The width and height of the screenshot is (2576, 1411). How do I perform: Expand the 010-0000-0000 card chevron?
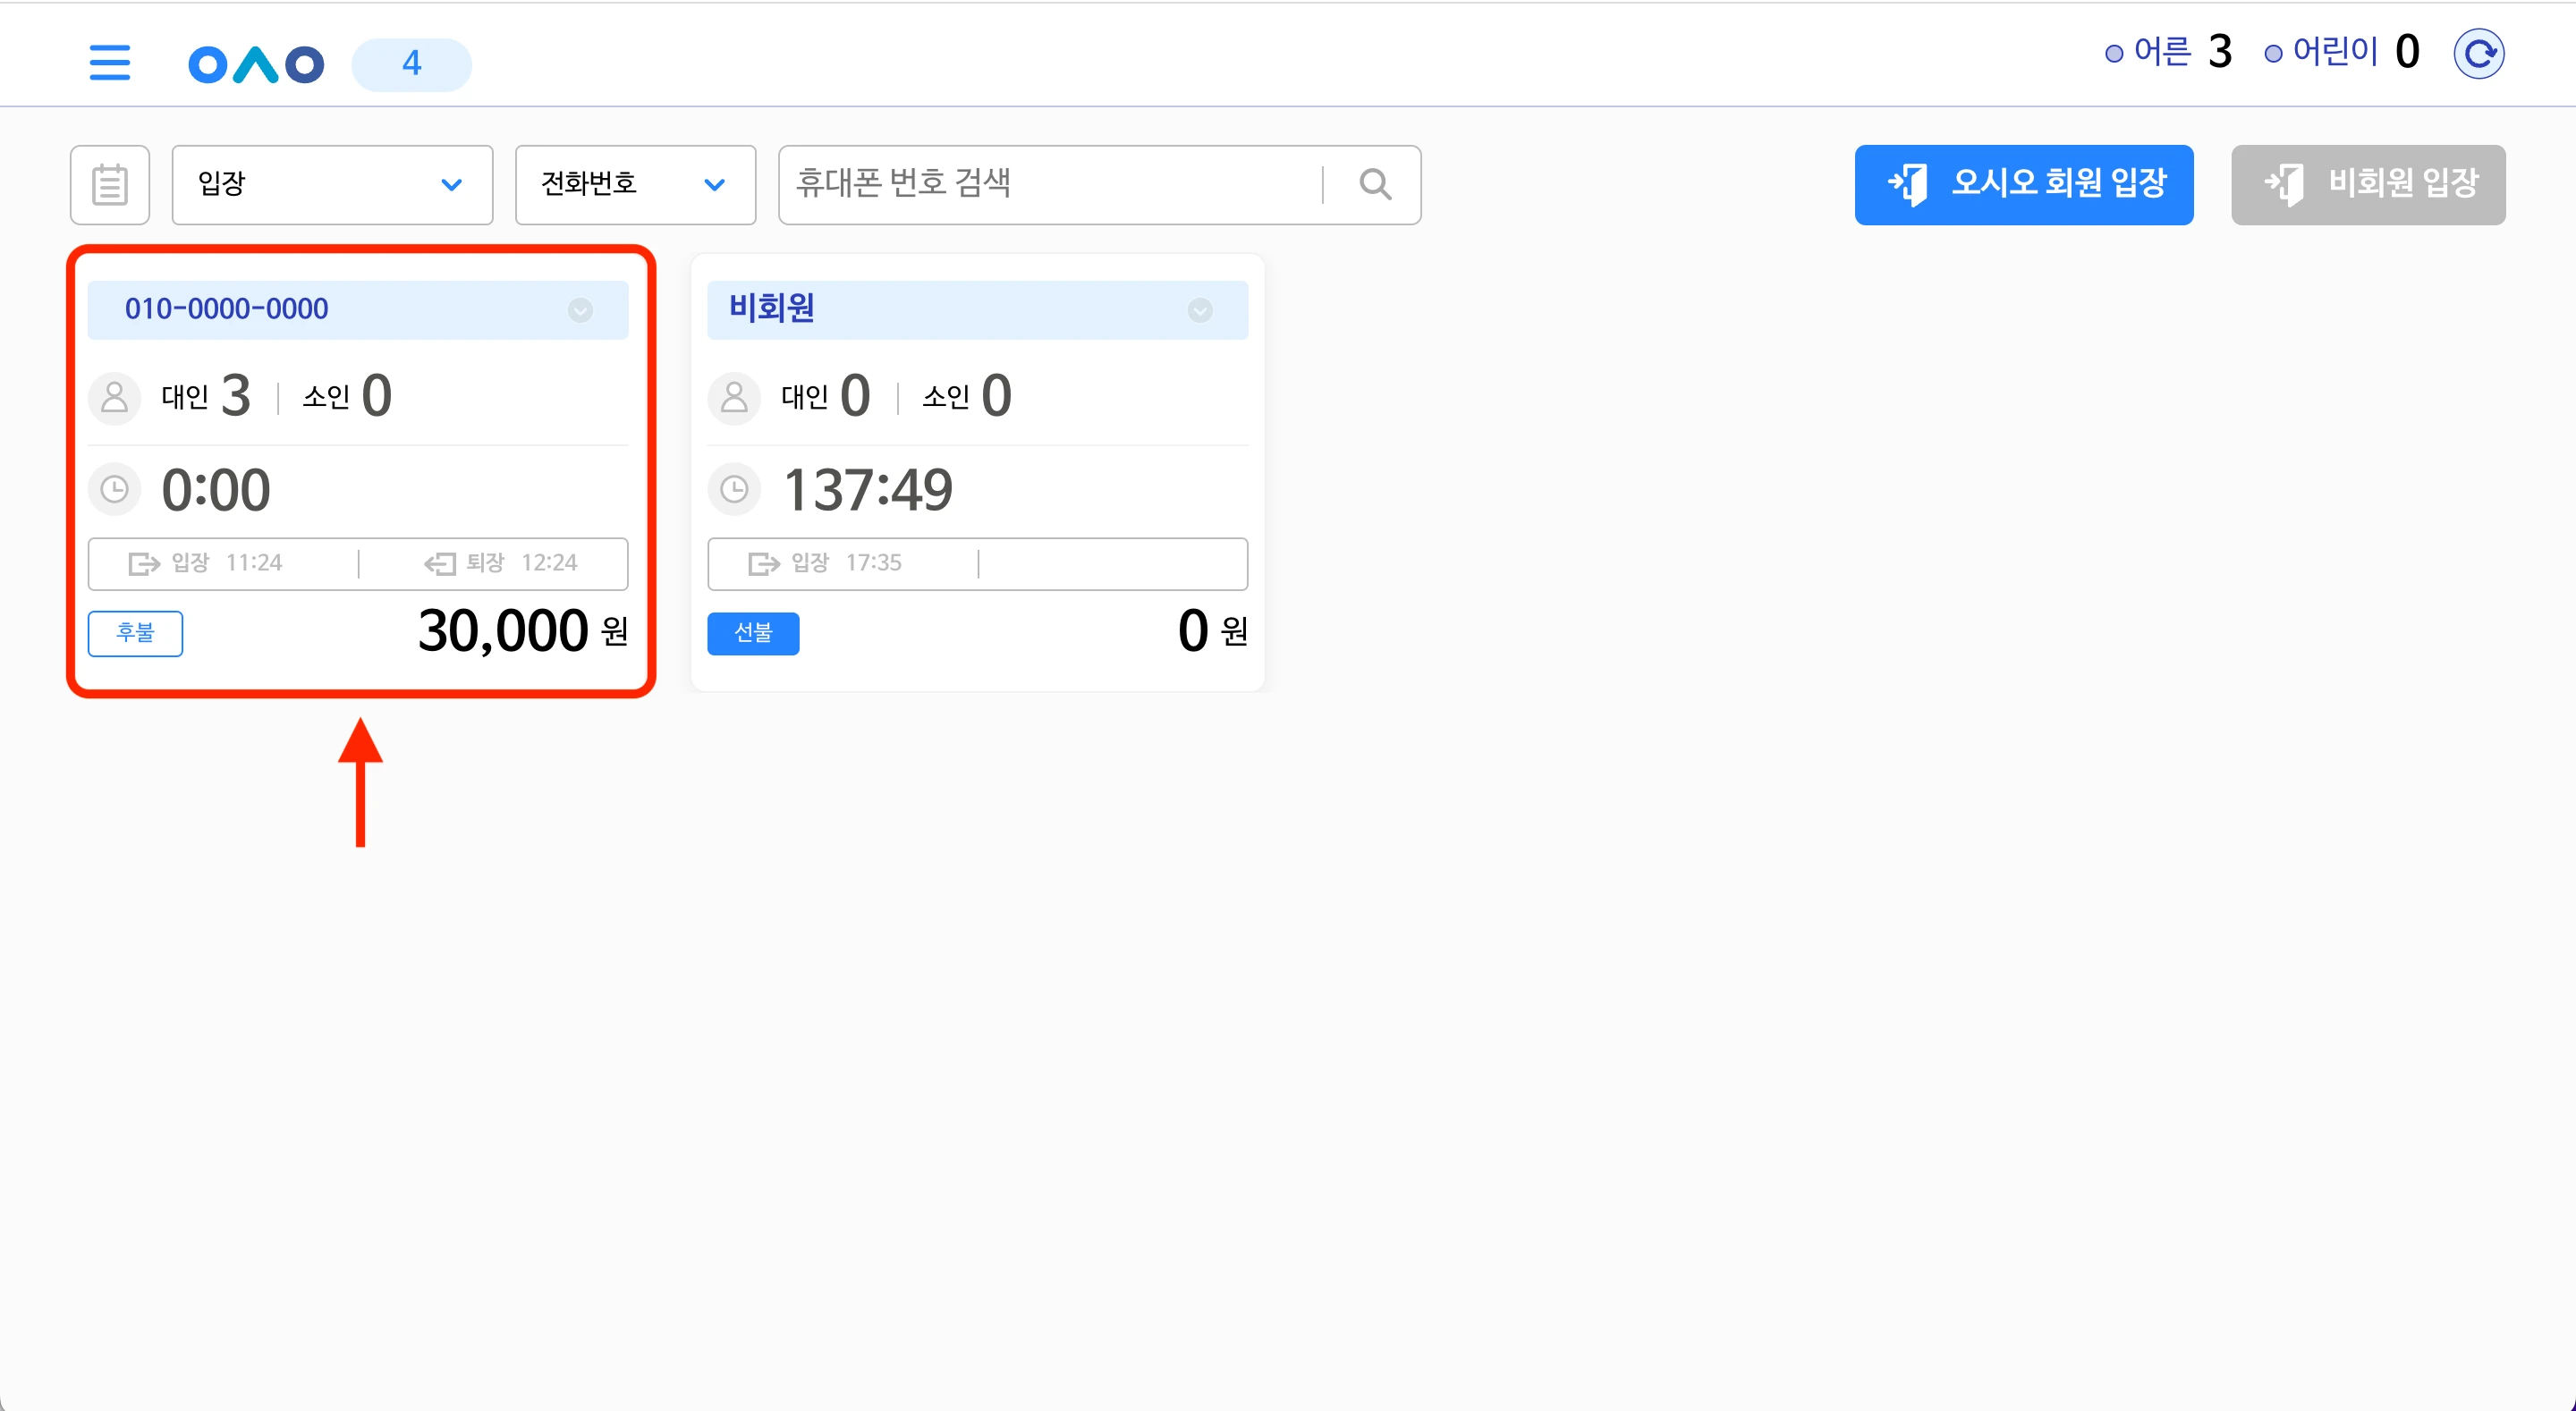click(x=580, y=310)
